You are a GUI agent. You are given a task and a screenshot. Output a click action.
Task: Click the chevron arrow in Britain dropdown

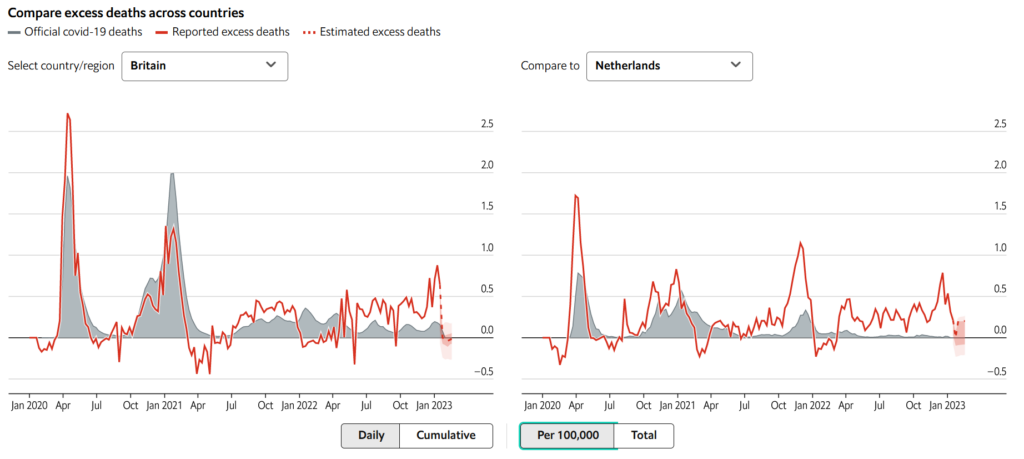pos(270,65)
